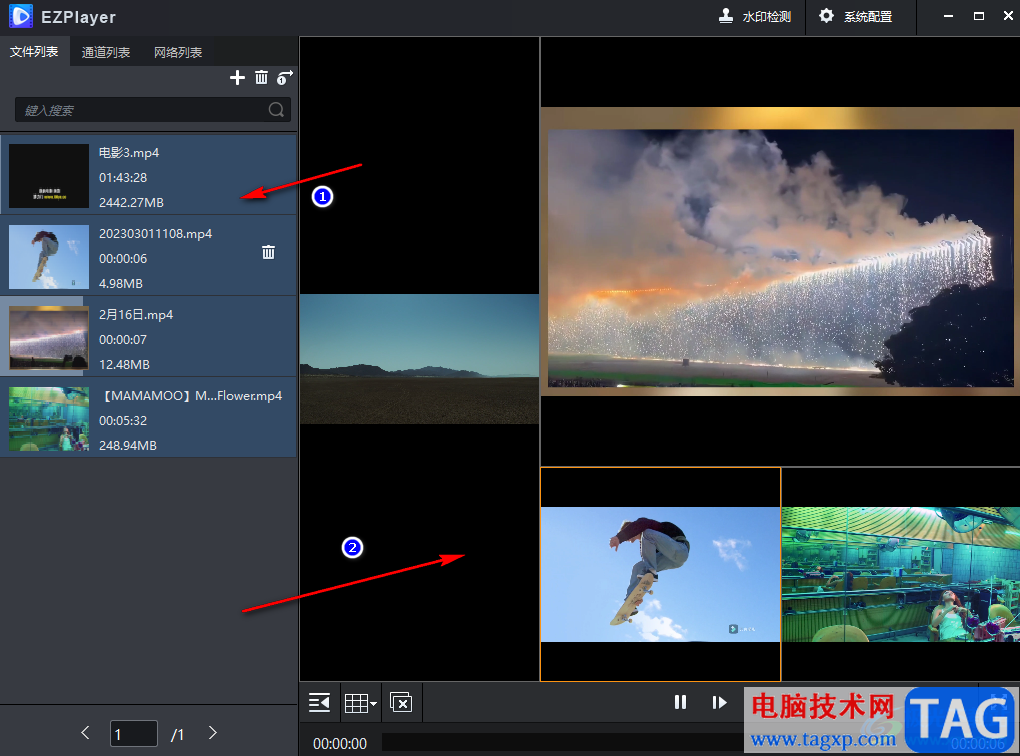Open 系统配置 system settings

[x=855, y=17]
